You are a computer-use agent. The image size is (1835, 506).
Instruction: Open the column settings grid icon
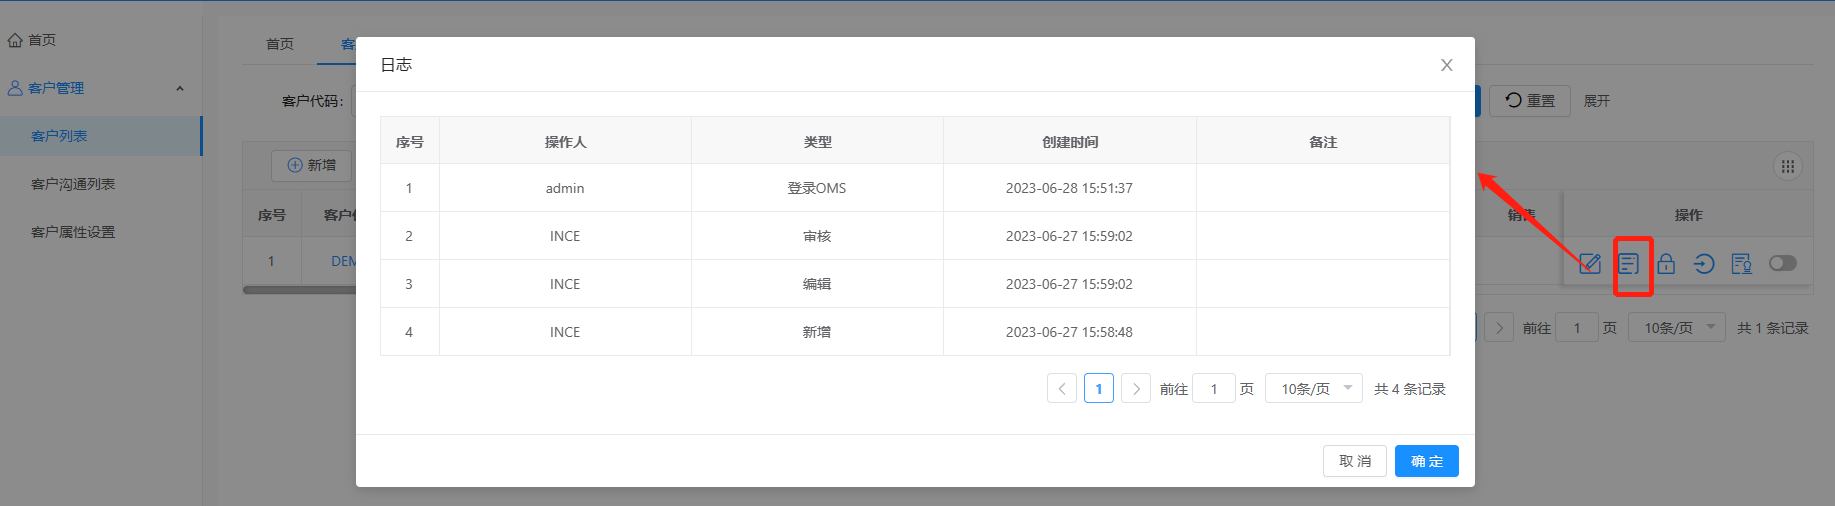(1788, 167)
